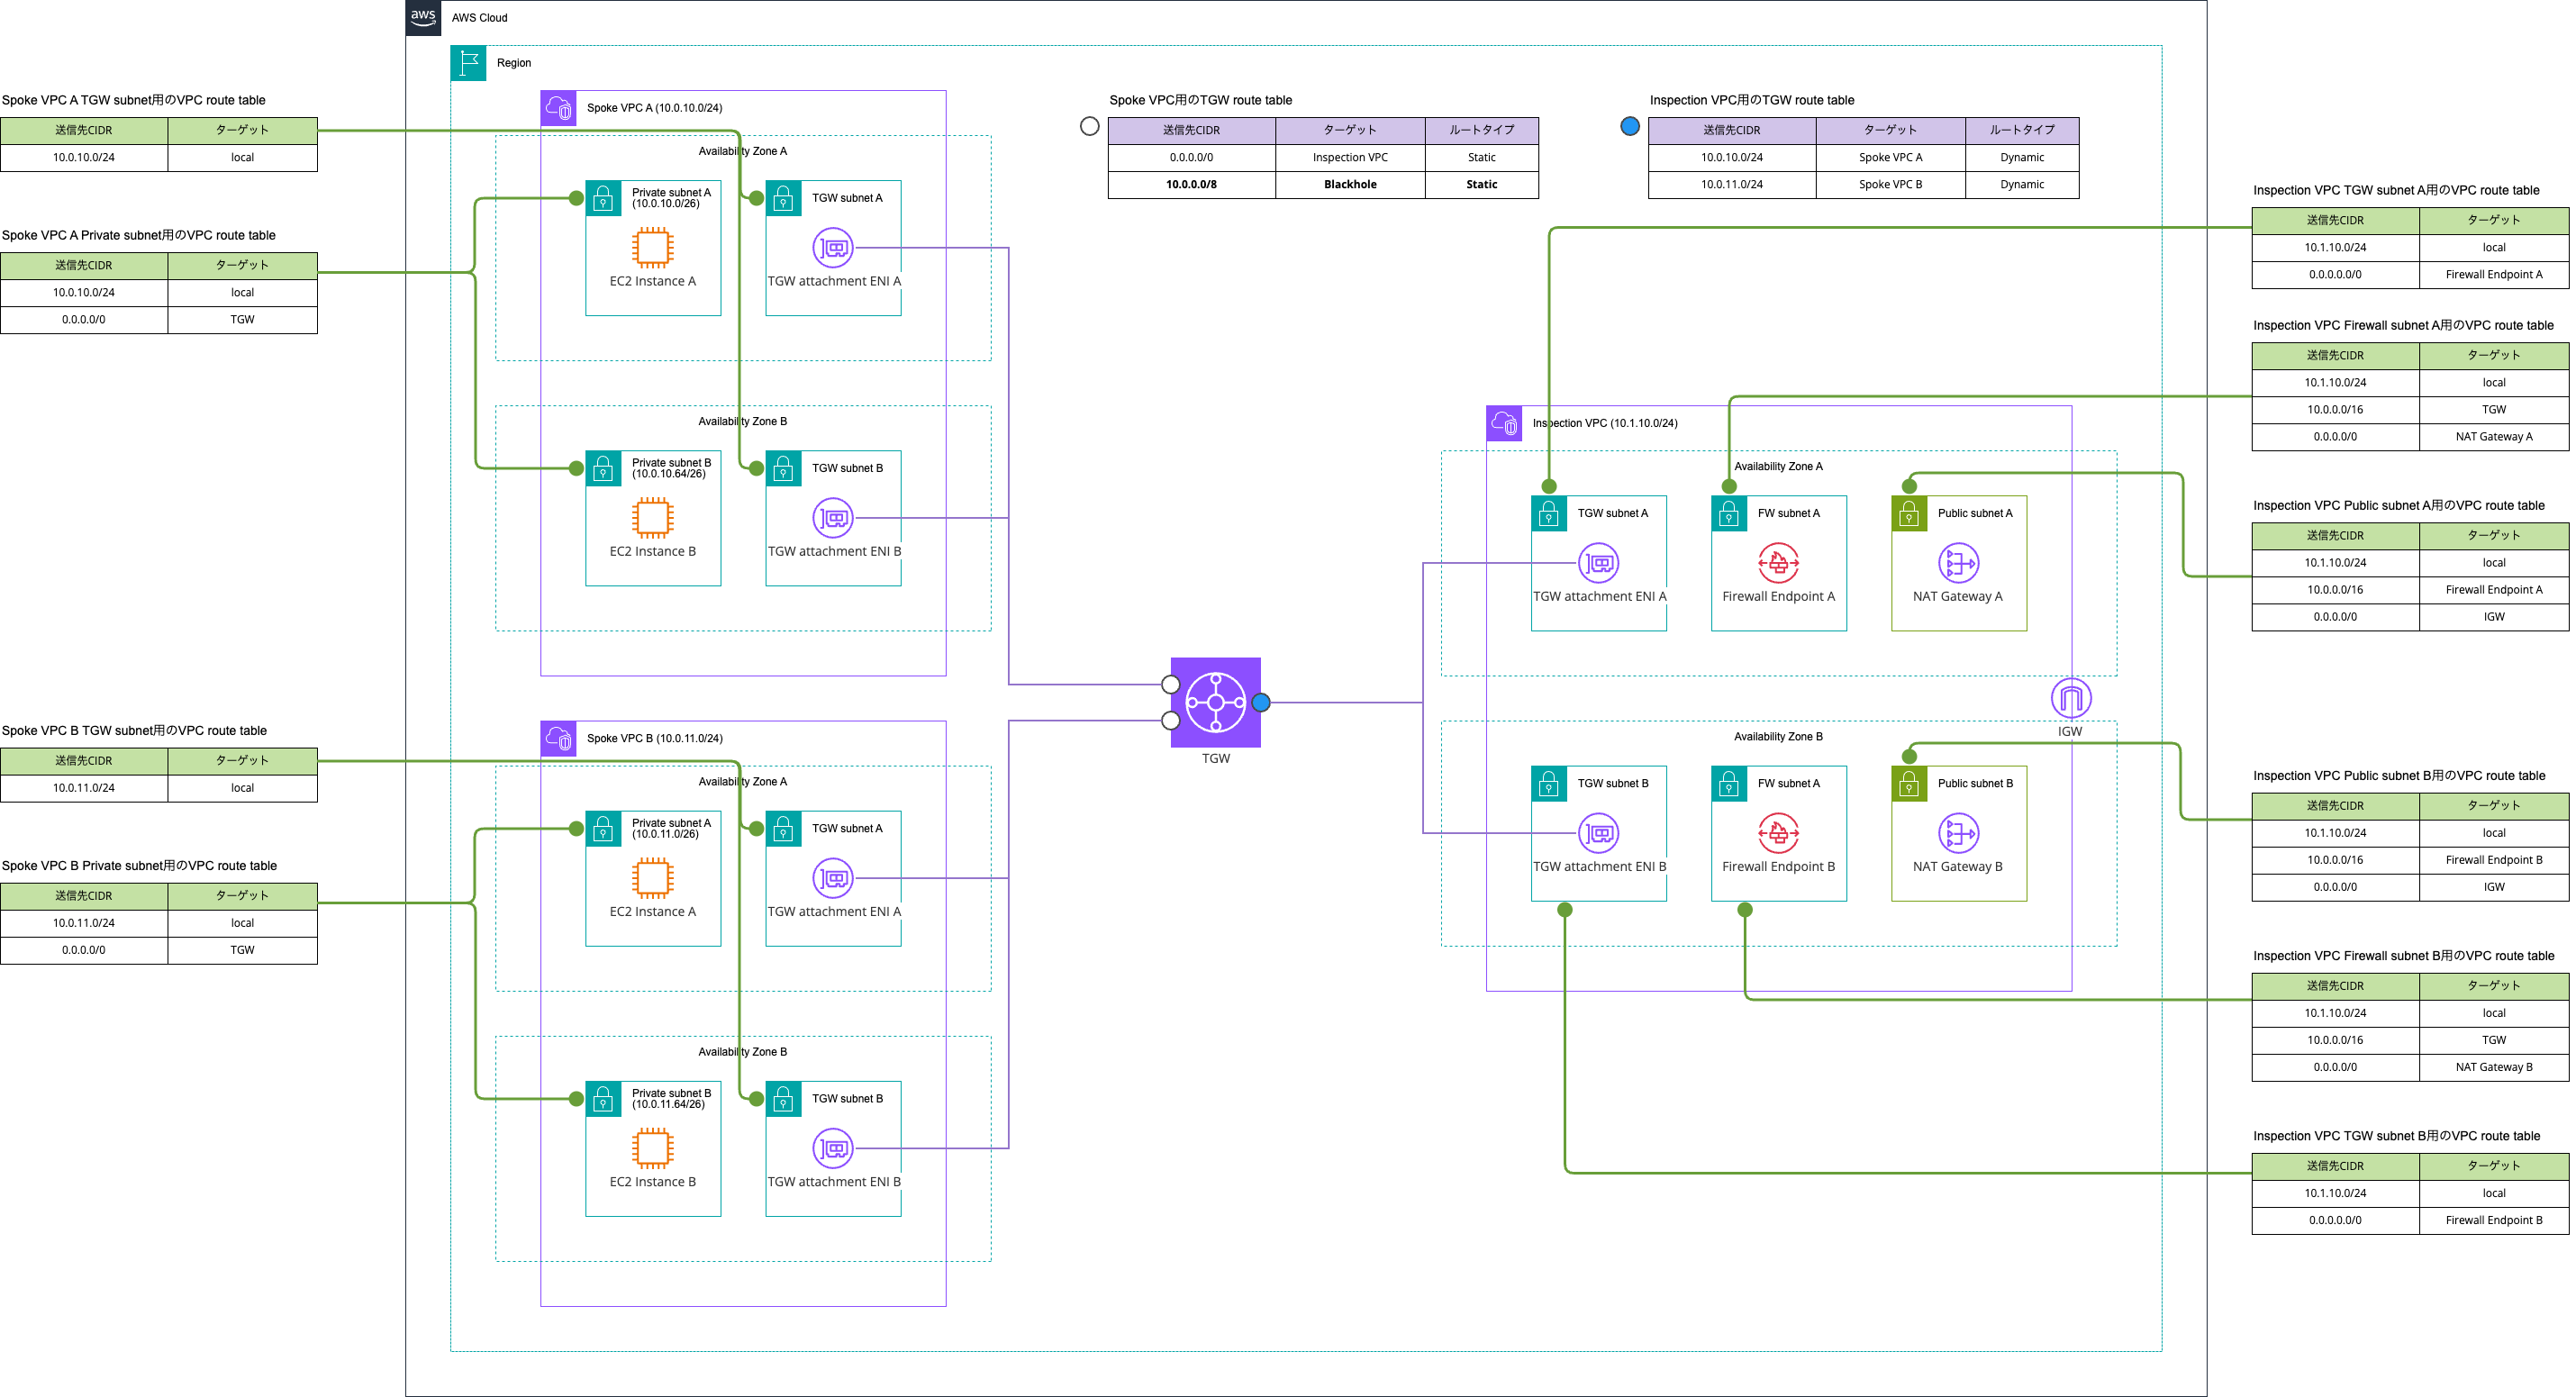The image size is (2576, 1397).
Task: Select lock icon of Private subnet A 10.0.10.0/26
Action: tap(603, 198)
